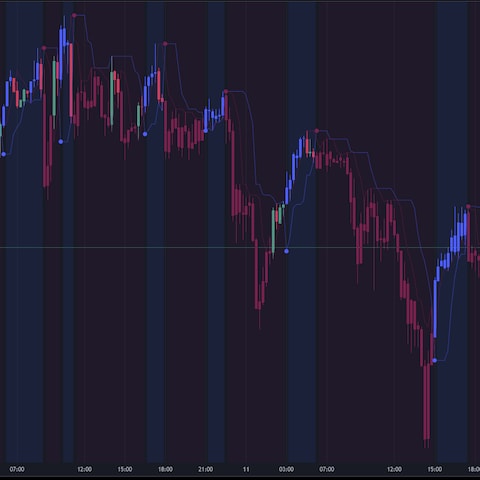Select the topmost red signal dot on the chart

click(74, 15)
